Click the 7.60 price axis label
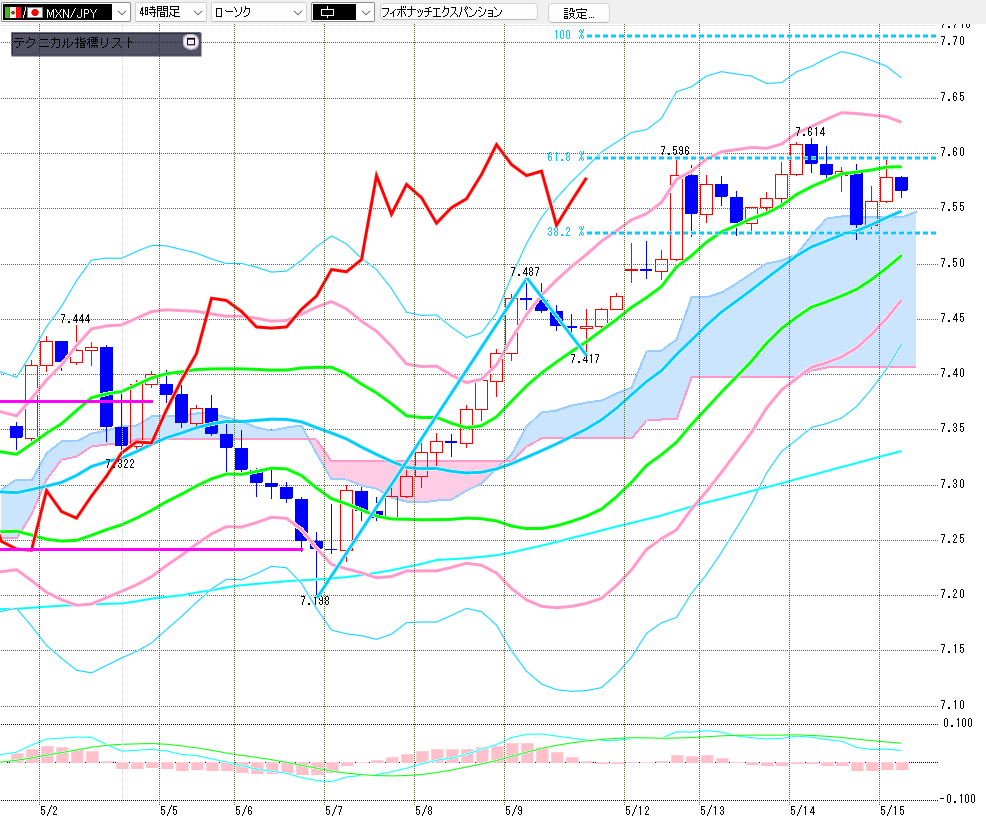Viewport: 986px width, 820px height. [953, 152]
